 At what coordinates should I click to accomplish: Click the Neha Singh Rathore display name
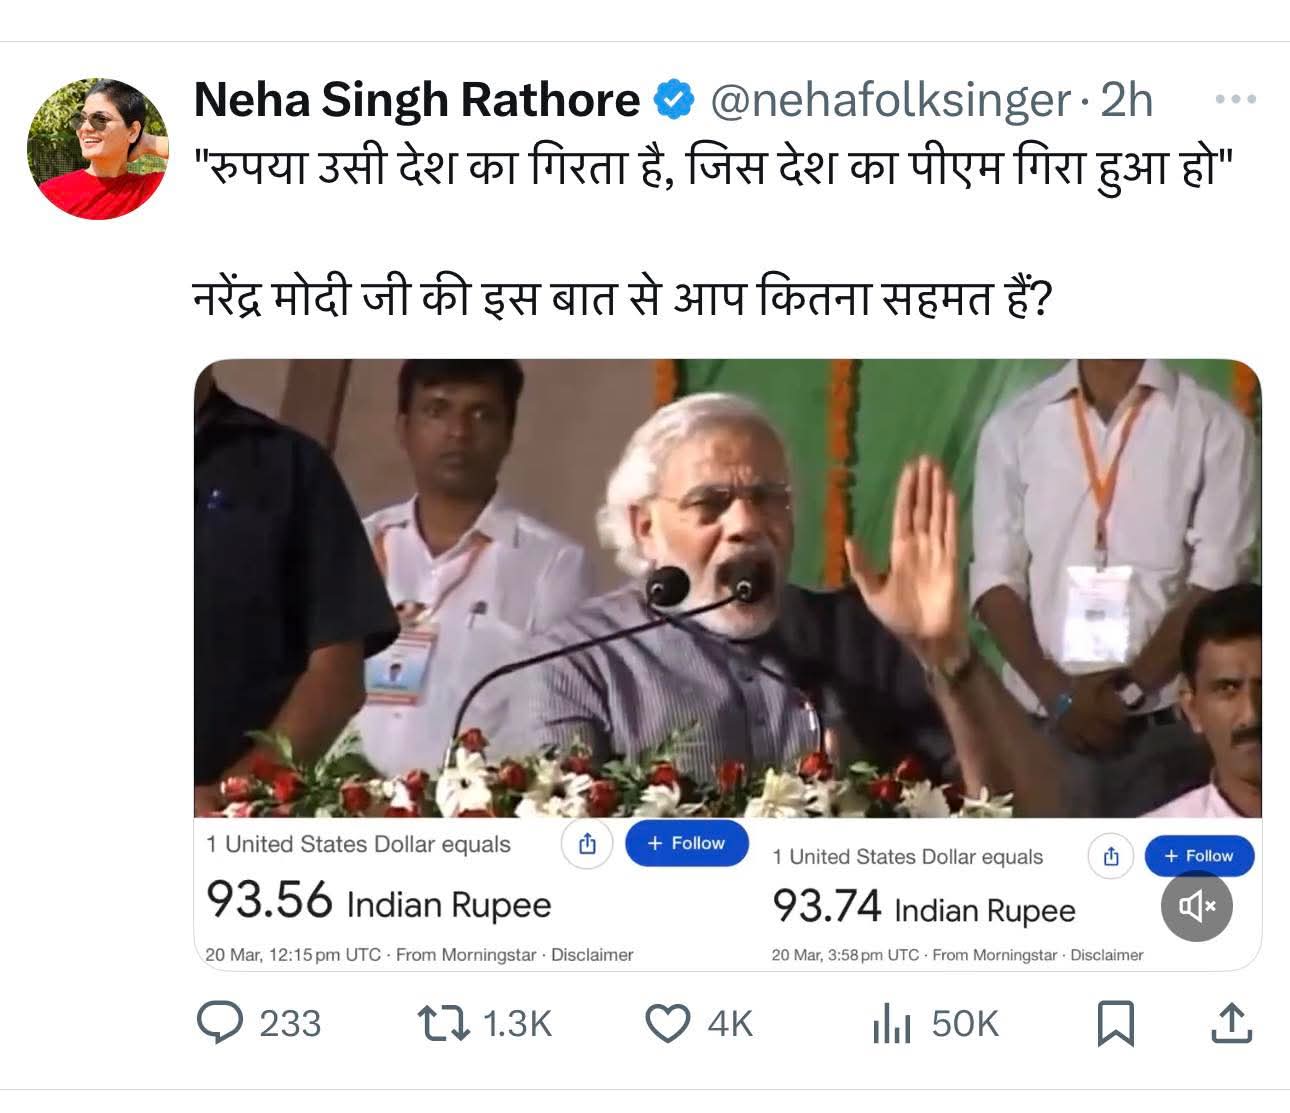point(416,100)
